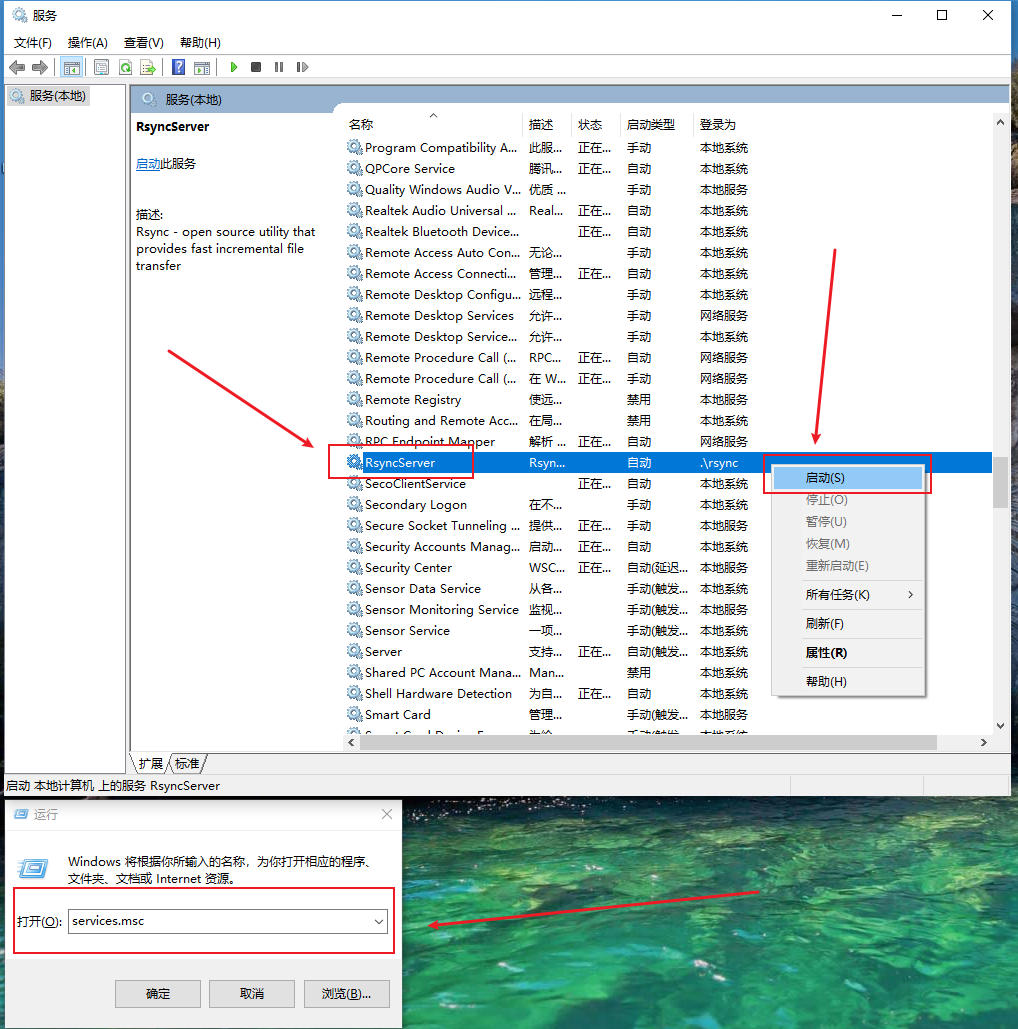Viewport: 1018px width, 1029px height.
Task: Click 浏览(B)... in the Run dialog
Action: click(347, 994)
